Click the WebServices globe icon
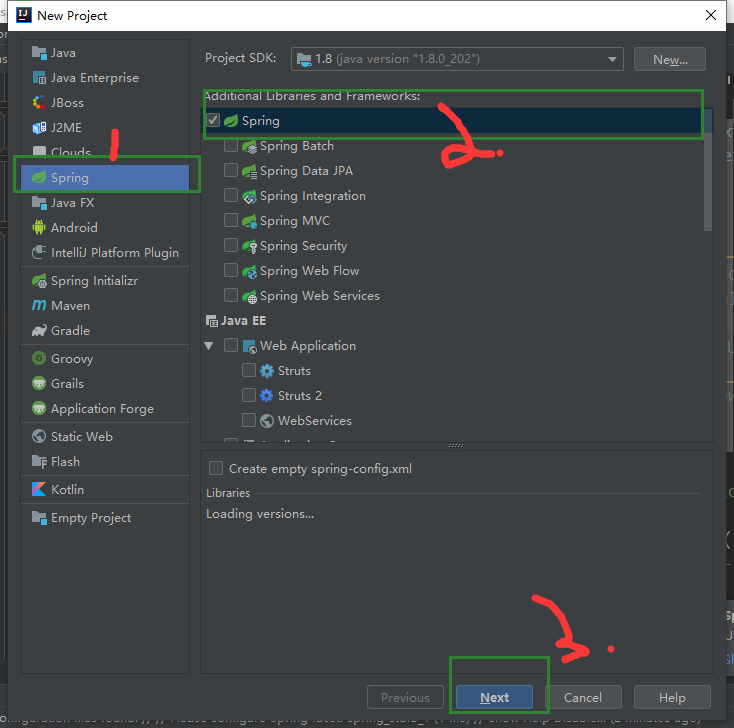The width and height of the screenshot is (734, 728). click(267, 421)
